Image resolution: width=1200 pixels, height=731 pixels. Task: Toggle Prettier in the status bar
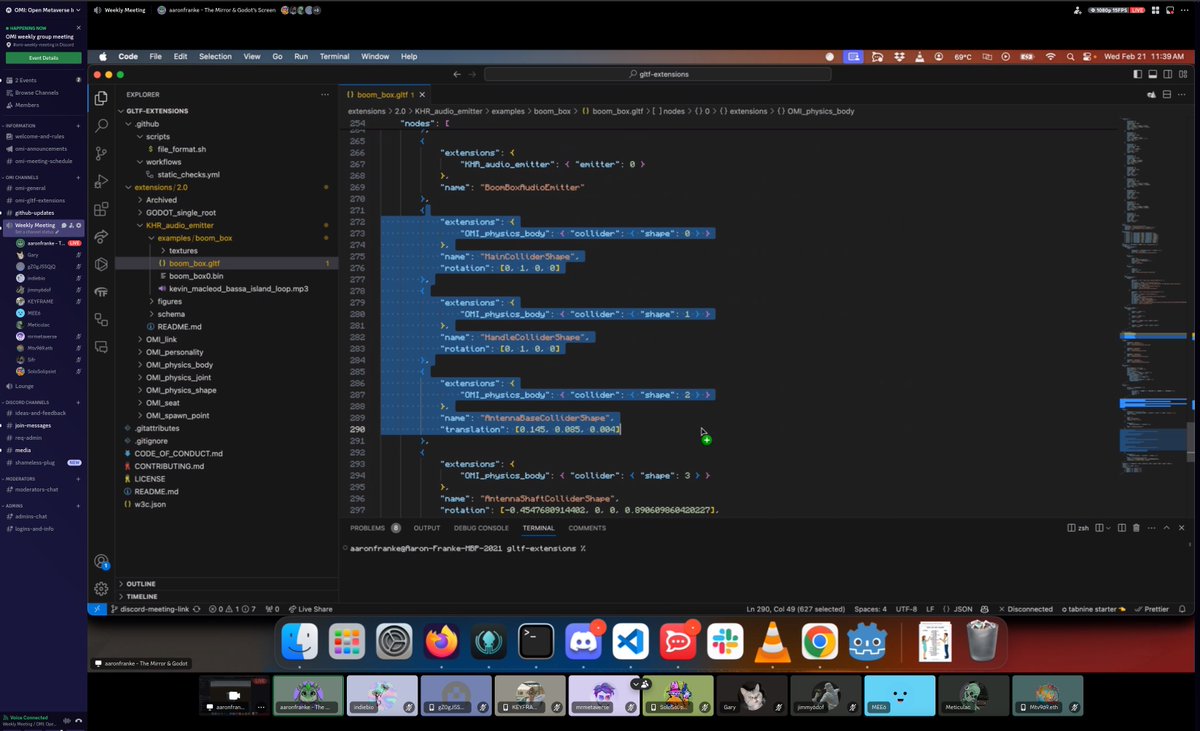[1158, 608]
